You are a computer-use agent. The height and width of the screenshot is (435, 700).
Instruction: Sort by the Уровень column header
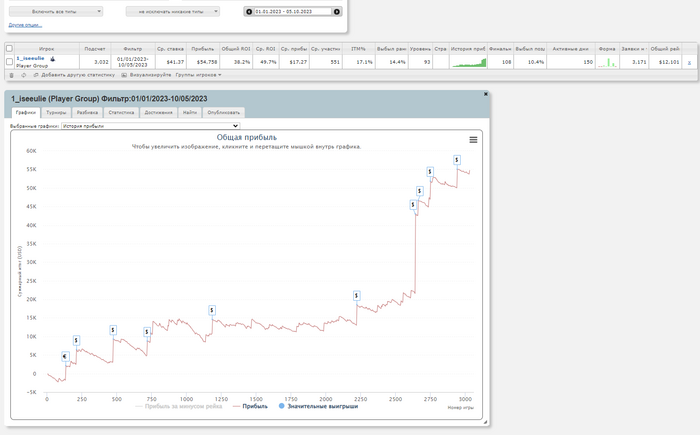tap(420, 49)
